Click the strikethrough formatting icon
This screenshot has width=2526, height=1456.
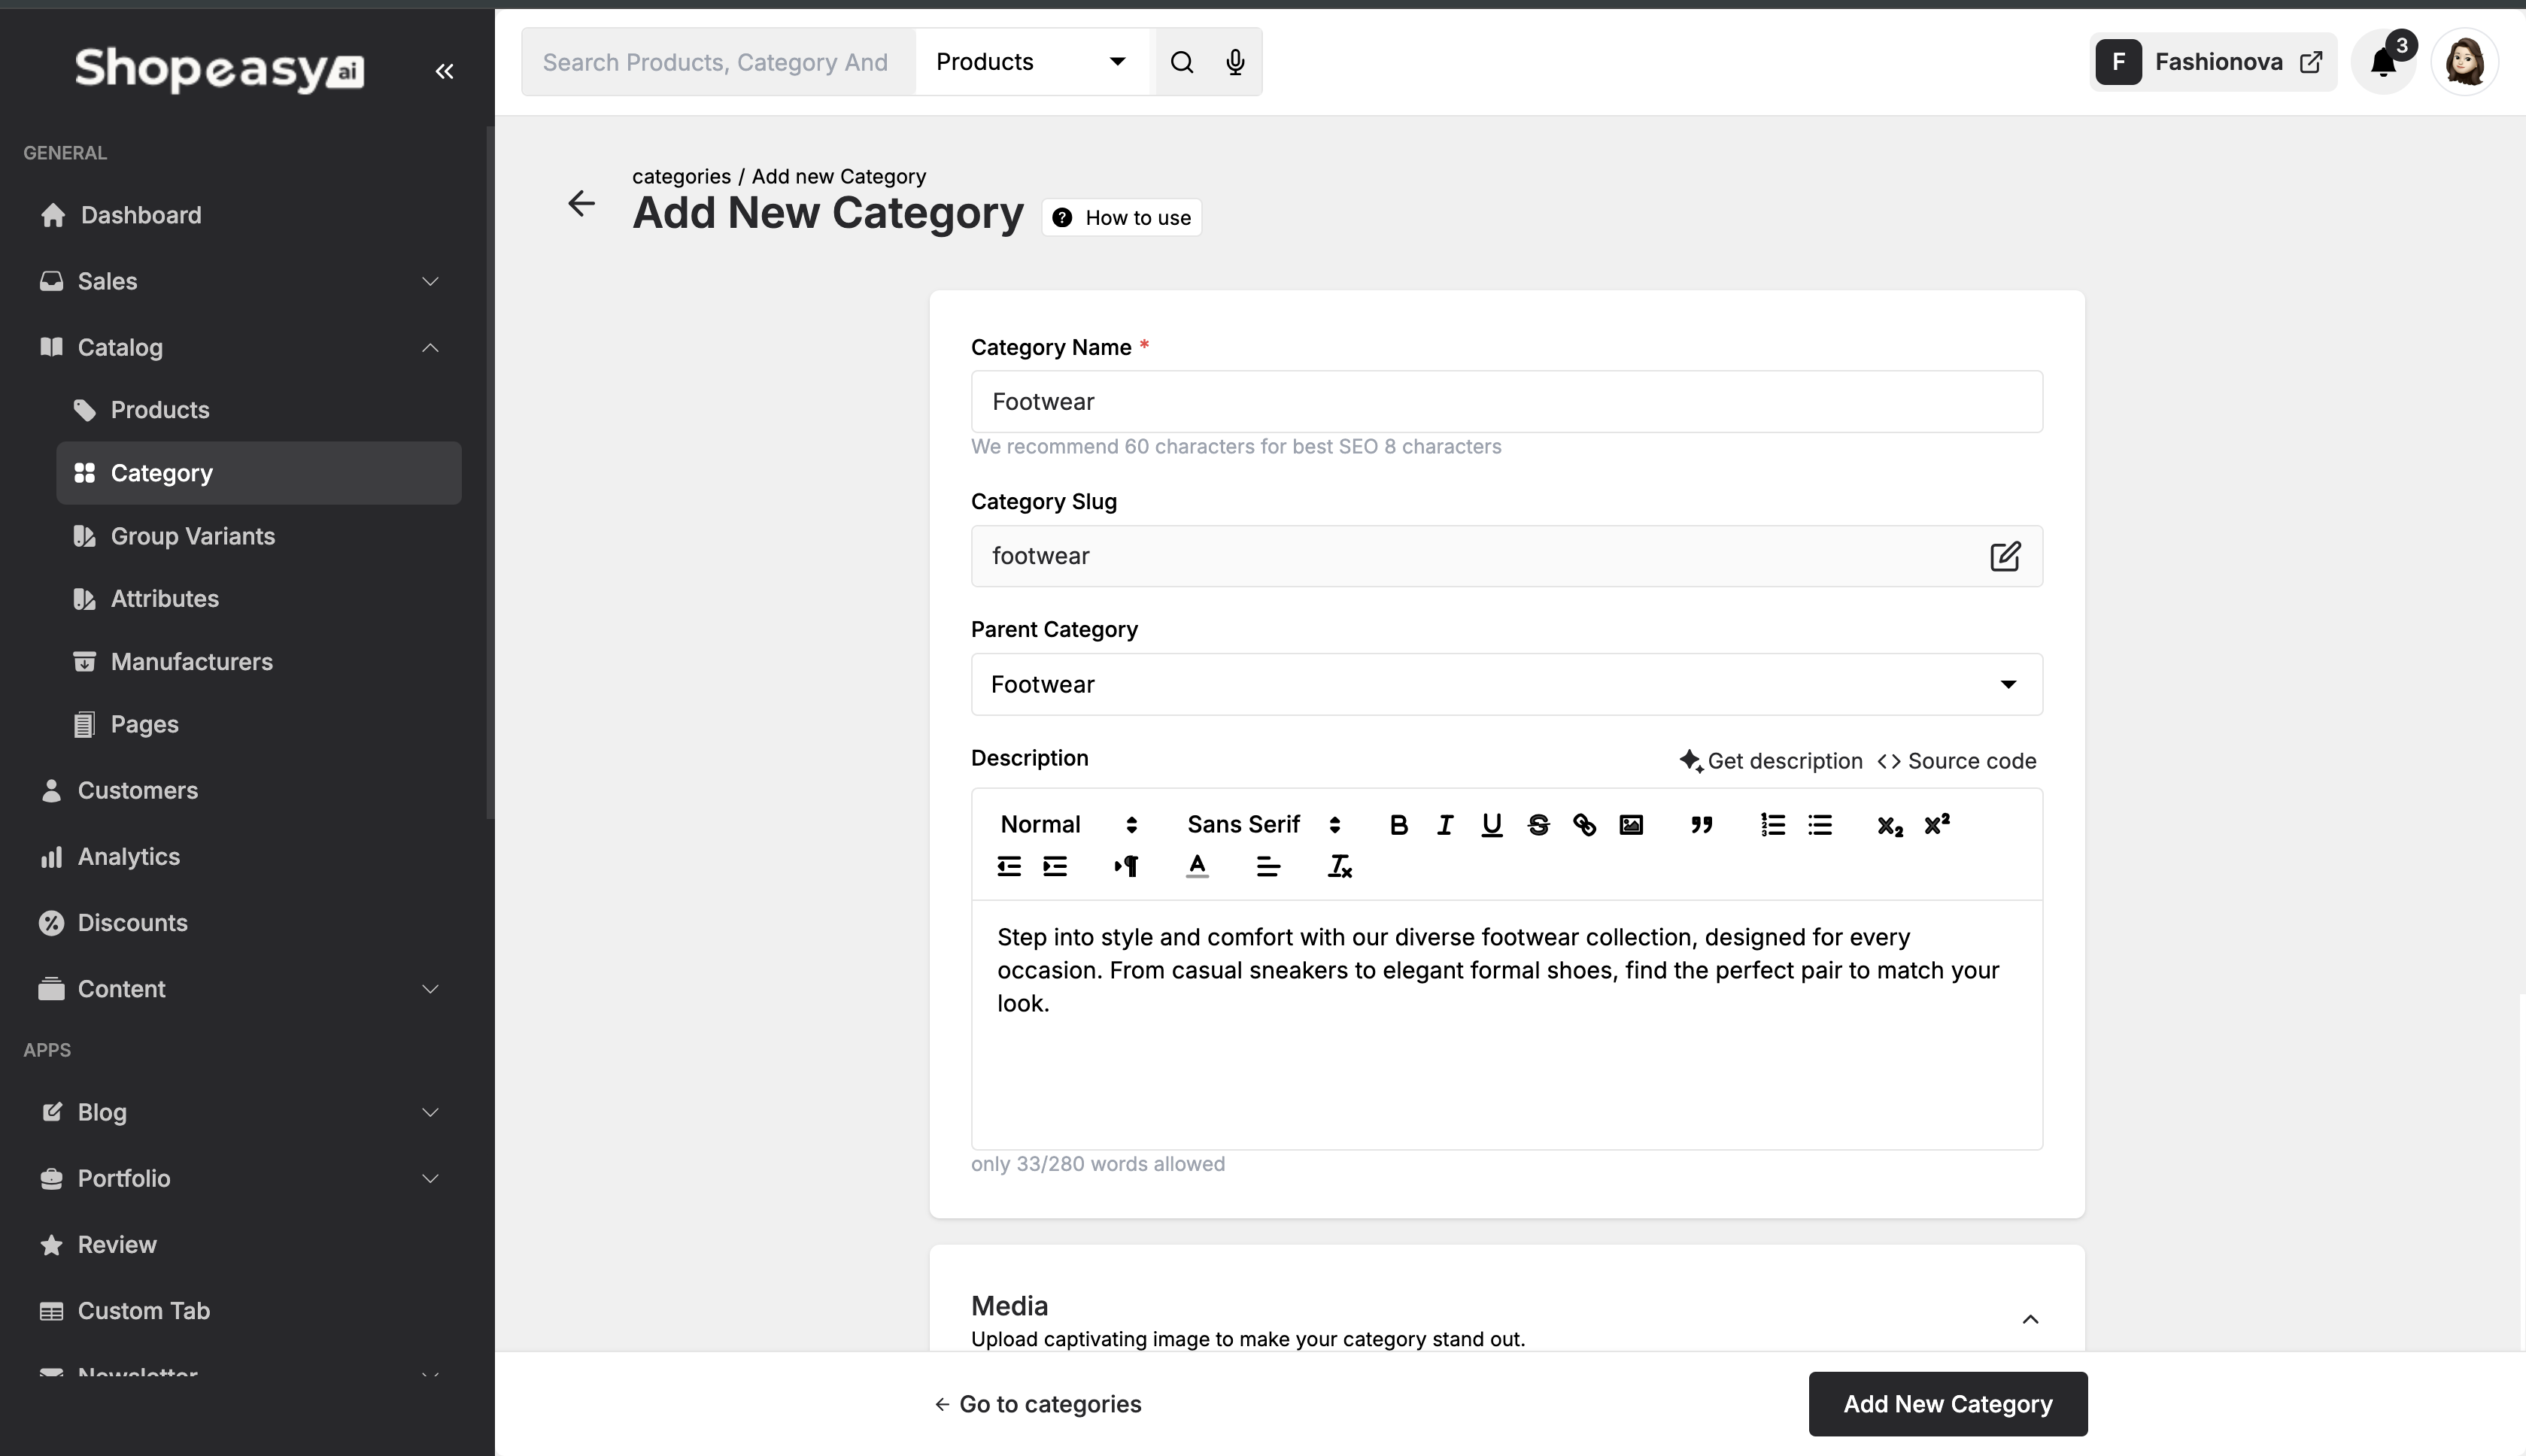tap(1538, 825)
